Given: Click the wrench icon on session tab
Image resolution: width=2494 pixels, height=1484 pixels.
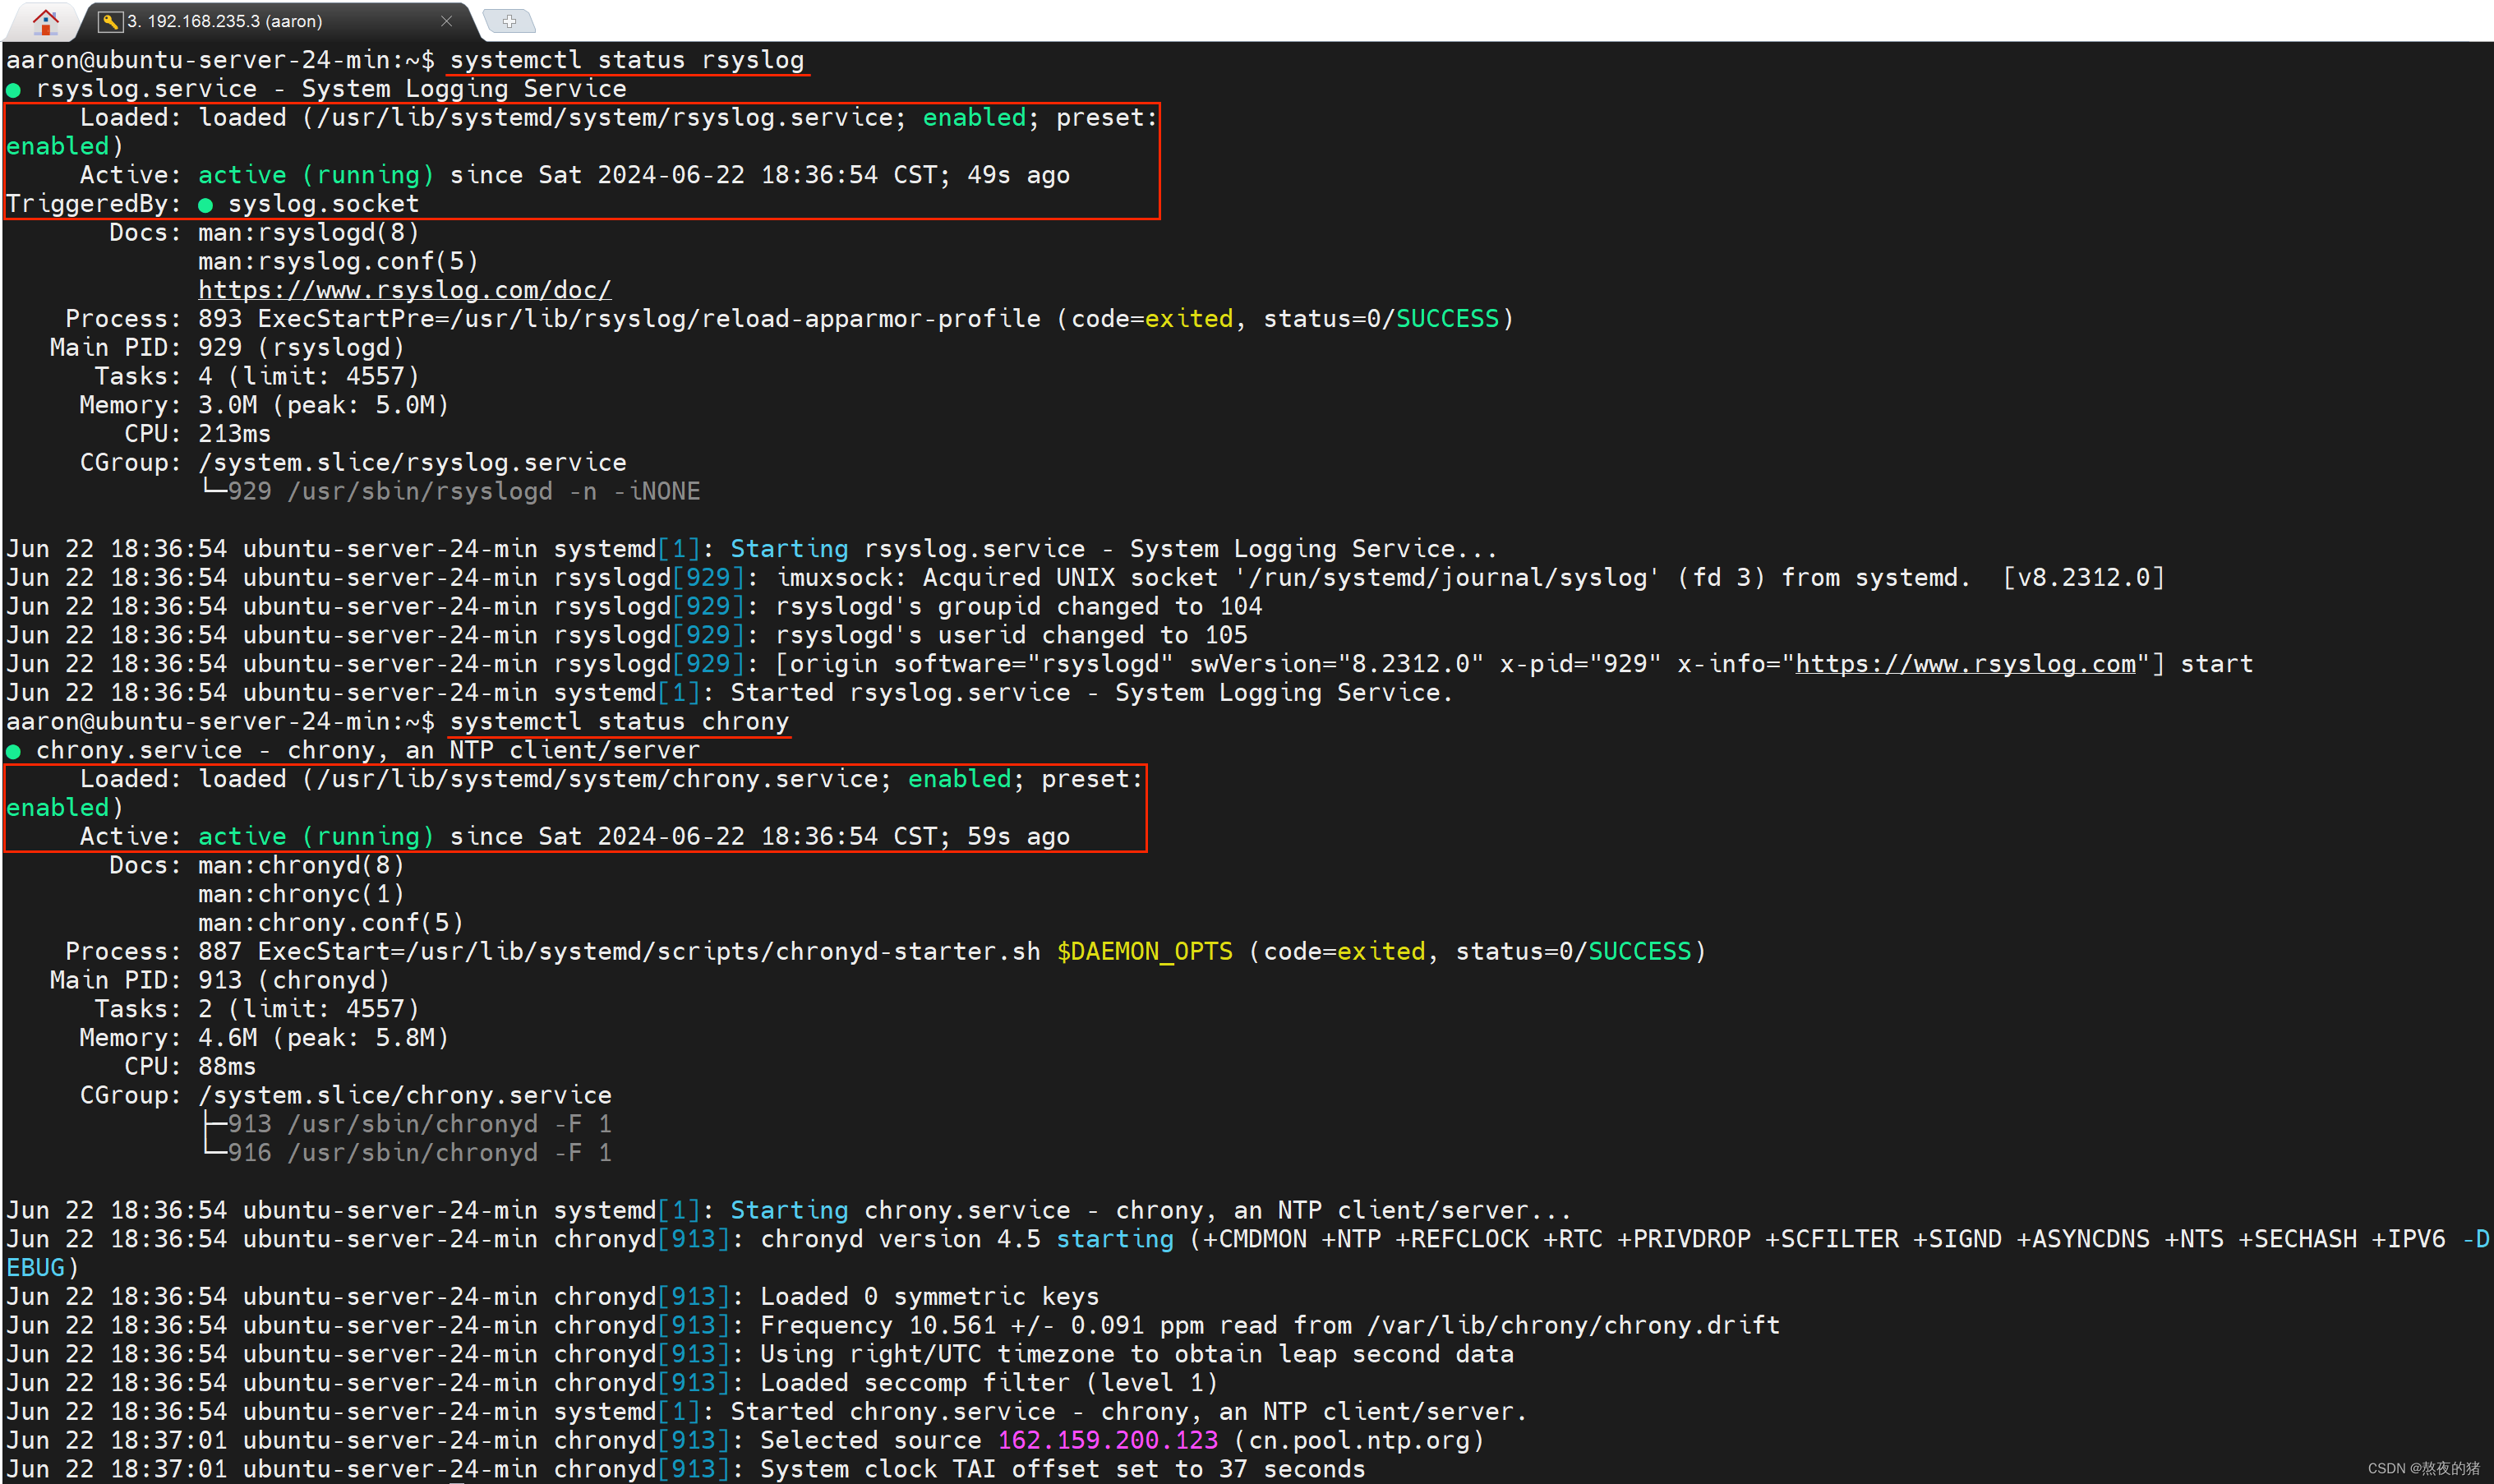Looking at the screenshot, I should click(x=110, y=21).
